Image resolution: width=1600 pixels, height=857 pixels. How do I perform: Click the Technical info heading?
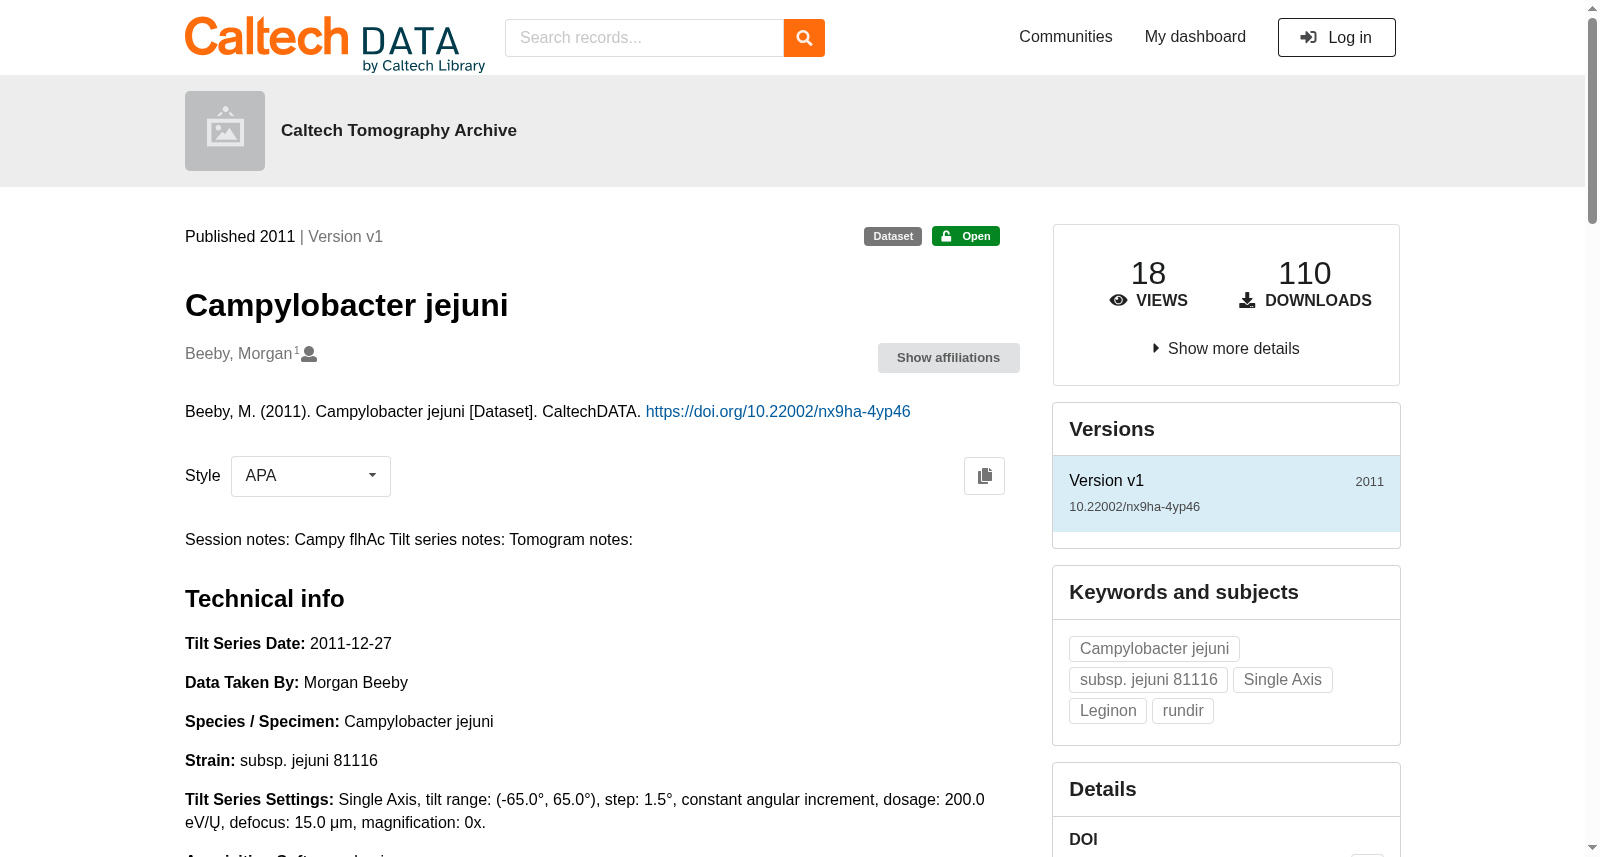tap(265, 599)
